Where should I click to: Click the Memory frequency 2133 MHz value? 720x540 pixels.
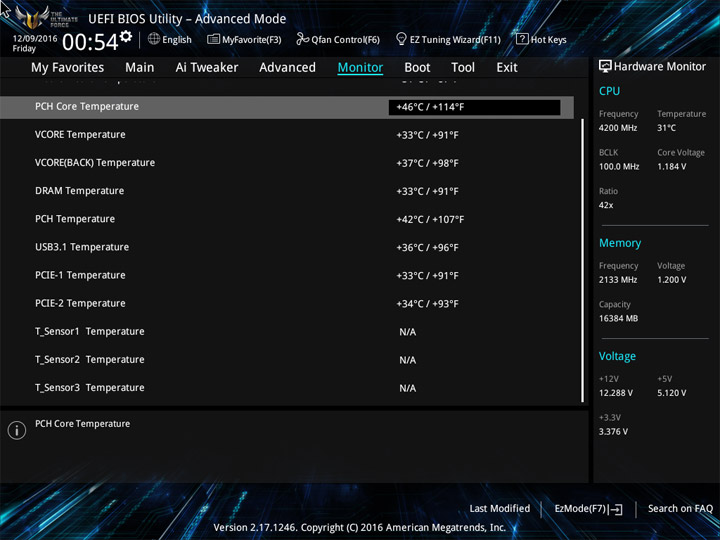tap(618, 280)
